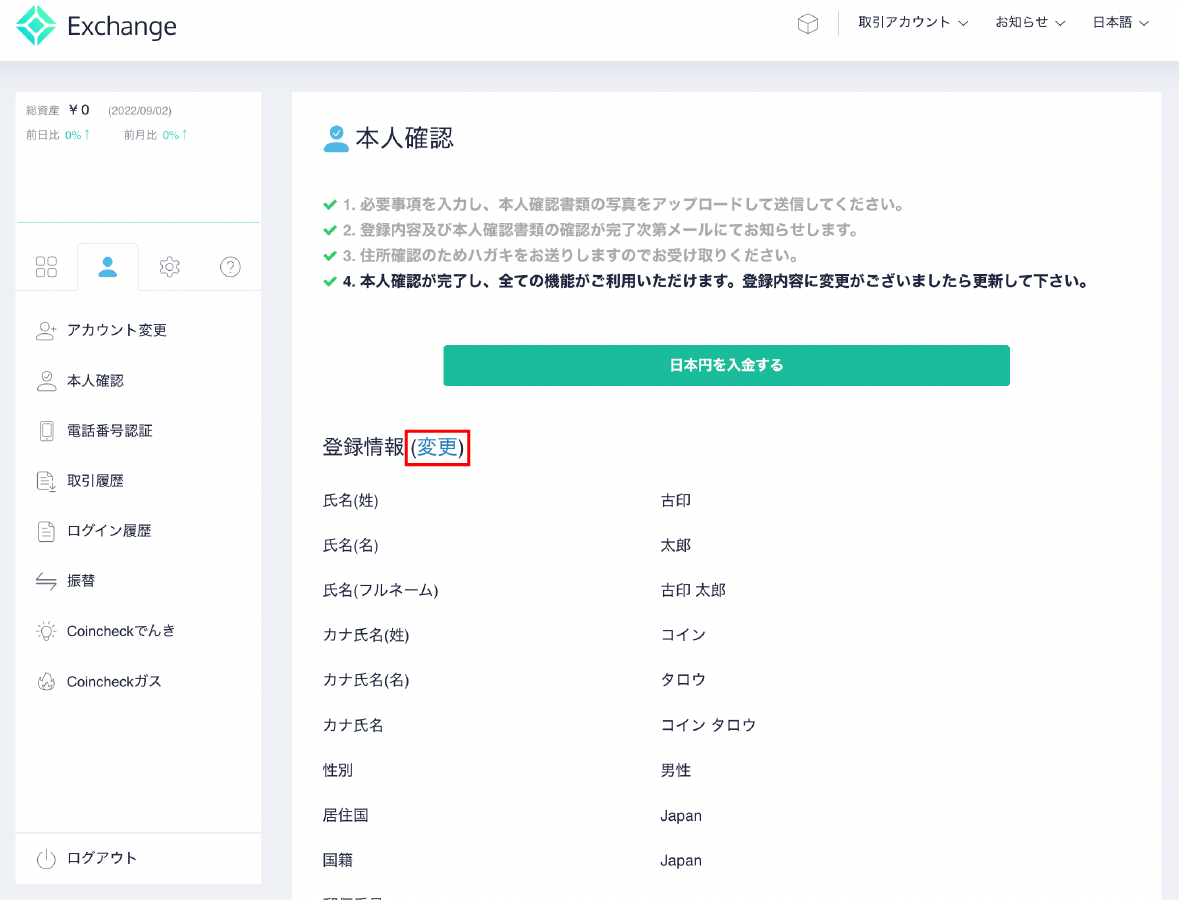1179x900 pixels.
Task: Go to 電話番号認証 menu item
Action: click(x=109, y=431)
